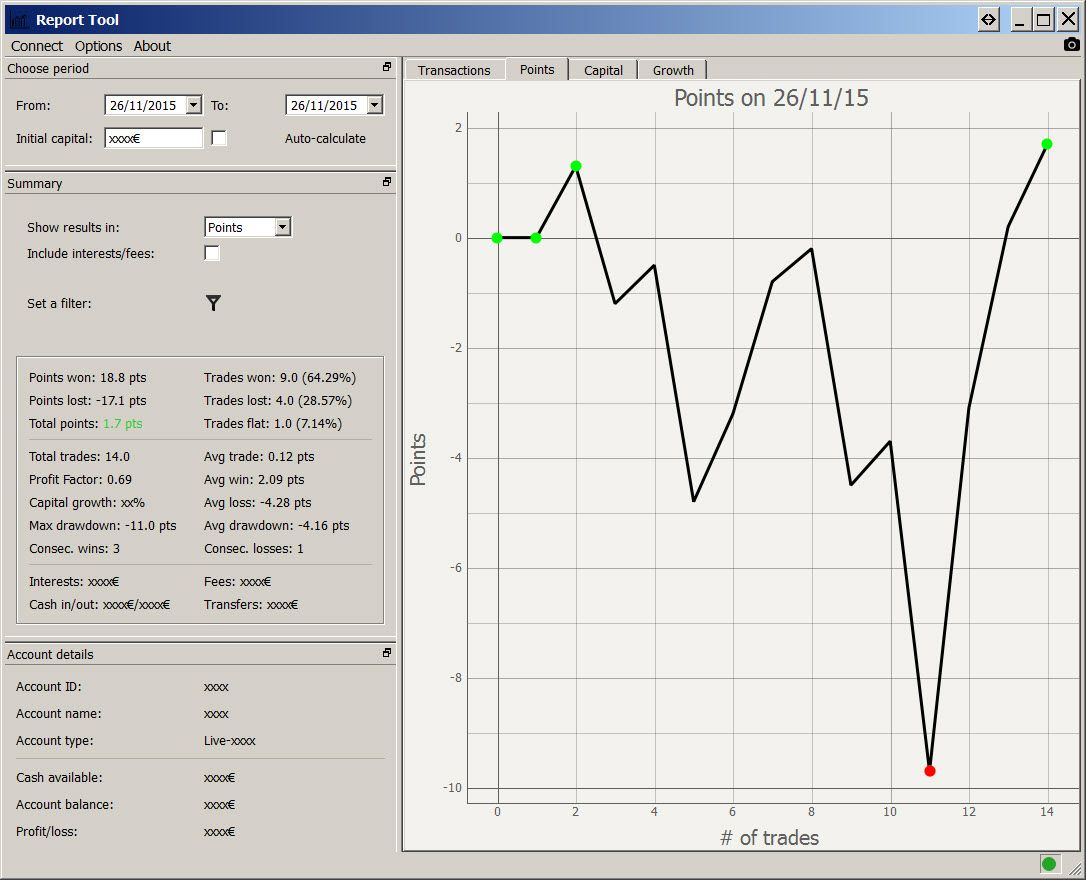The image size is (1086, 880).
Task: Click the green point at trade 0
Action: 497,237
